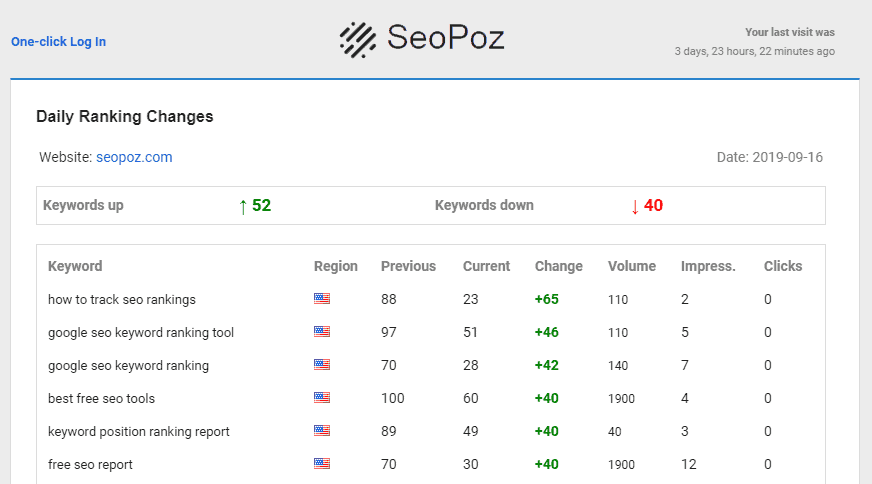Click keyword 'keyword position ranking report'
The image size is (872, 484).
(138, 432)
